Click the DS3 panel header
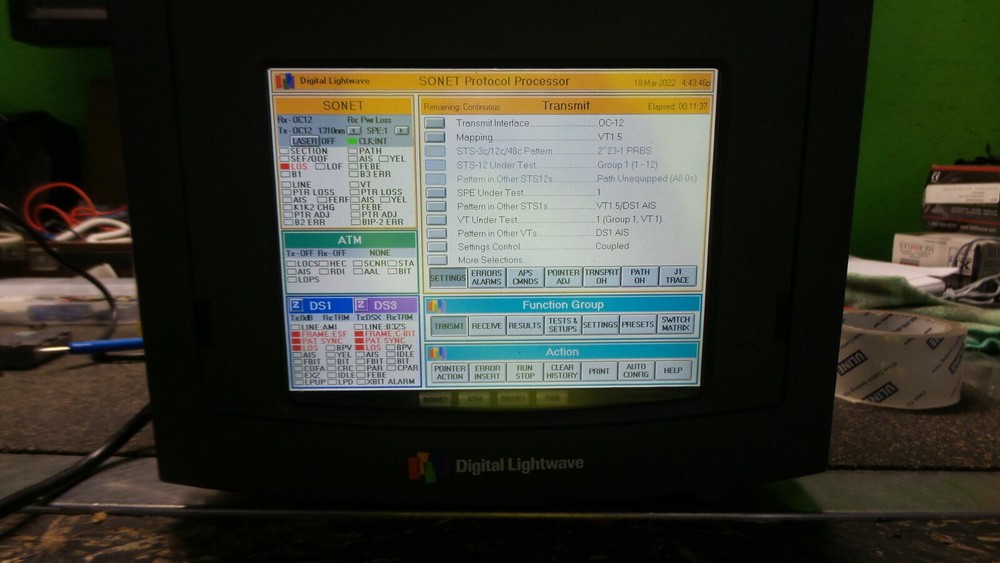 [385, 305]
